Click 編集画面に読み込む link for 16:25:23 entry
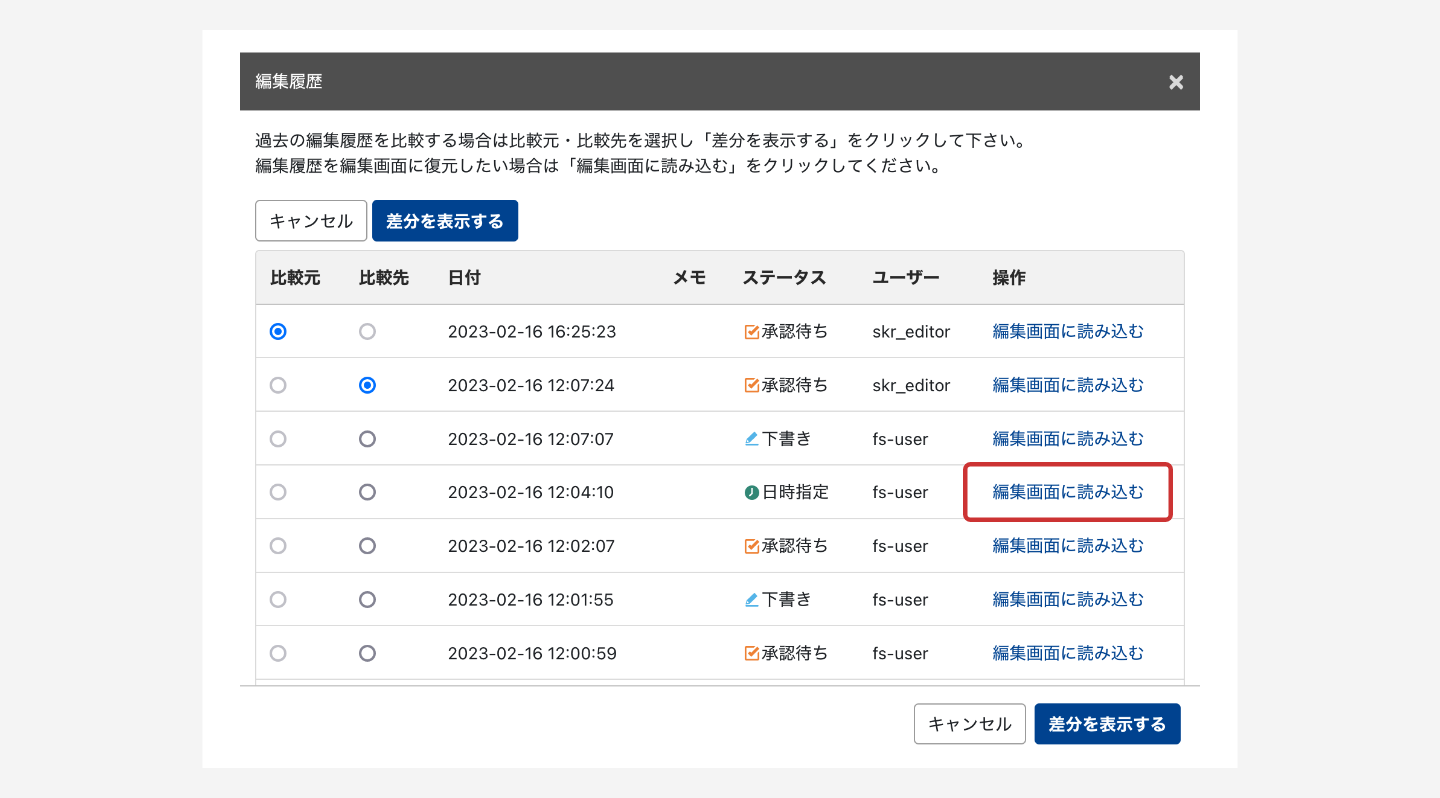The width and height of the screenshot is (1440, 798). [1067, 332]
